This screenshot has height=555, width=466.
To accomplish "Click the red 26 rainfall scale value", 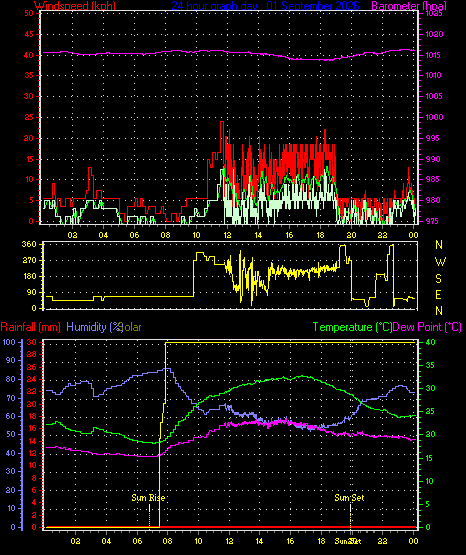I will point(31,367).
